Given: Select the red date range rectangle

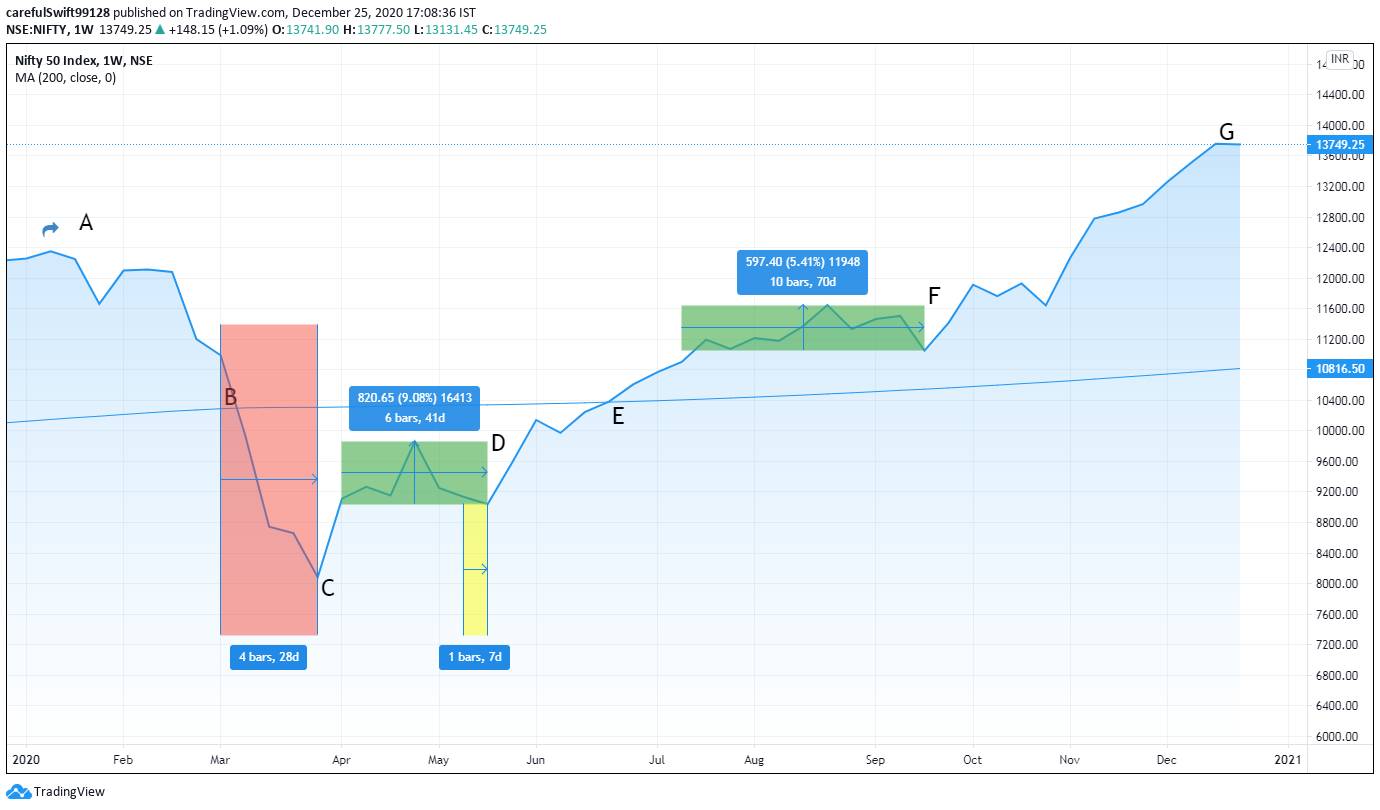Looking at the screenshot, I should tap(268, 479).
